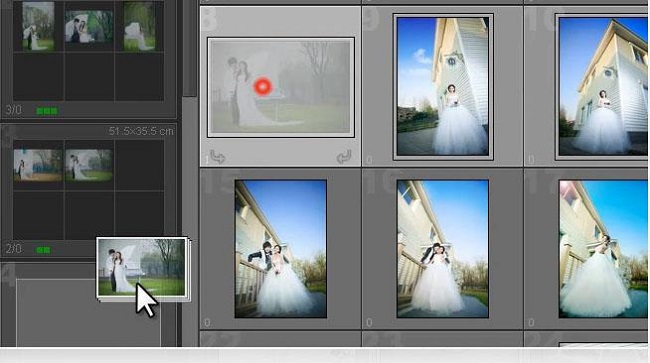Screen dimensions: 650x363
Task: Select the faded couple photo in cell 8
Action: (x=281, y=87)
